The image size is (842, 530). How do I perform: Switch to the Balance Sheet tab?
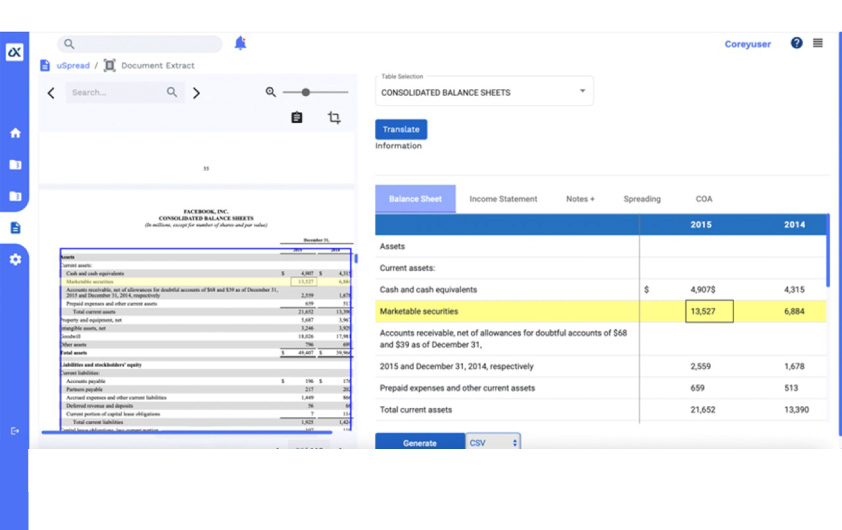[x=415, y=199]
